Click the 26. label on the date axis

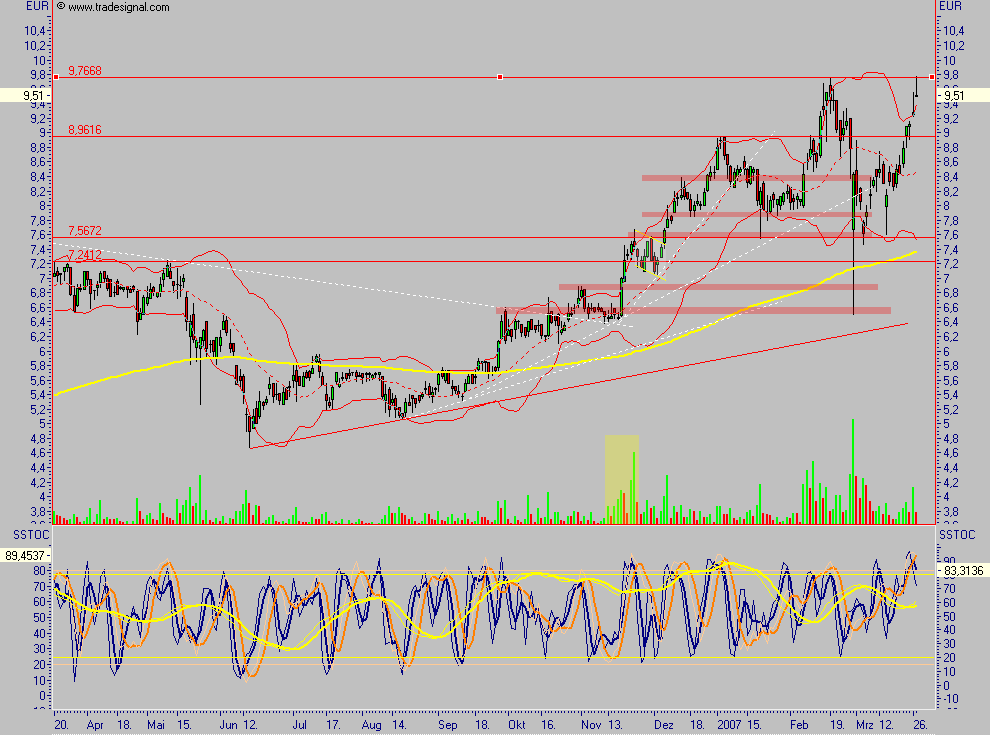point(921,725)
